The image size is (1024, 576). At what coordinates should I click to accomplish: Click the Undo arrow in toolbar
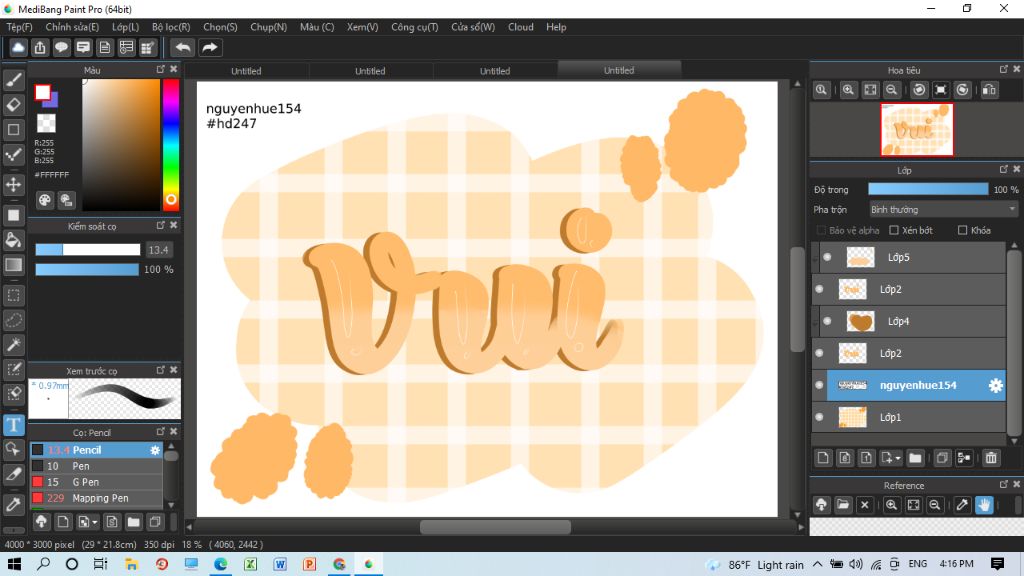click(x=183, y=48)
